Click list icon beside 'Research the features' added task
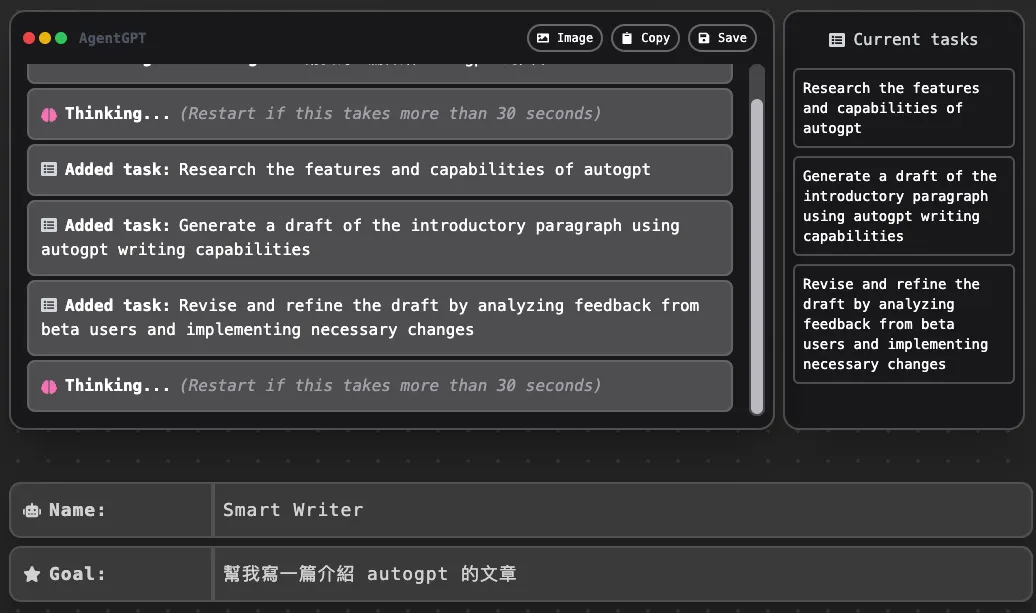Viewport: 1036px width, 613px height. click(x=49, y=169)
